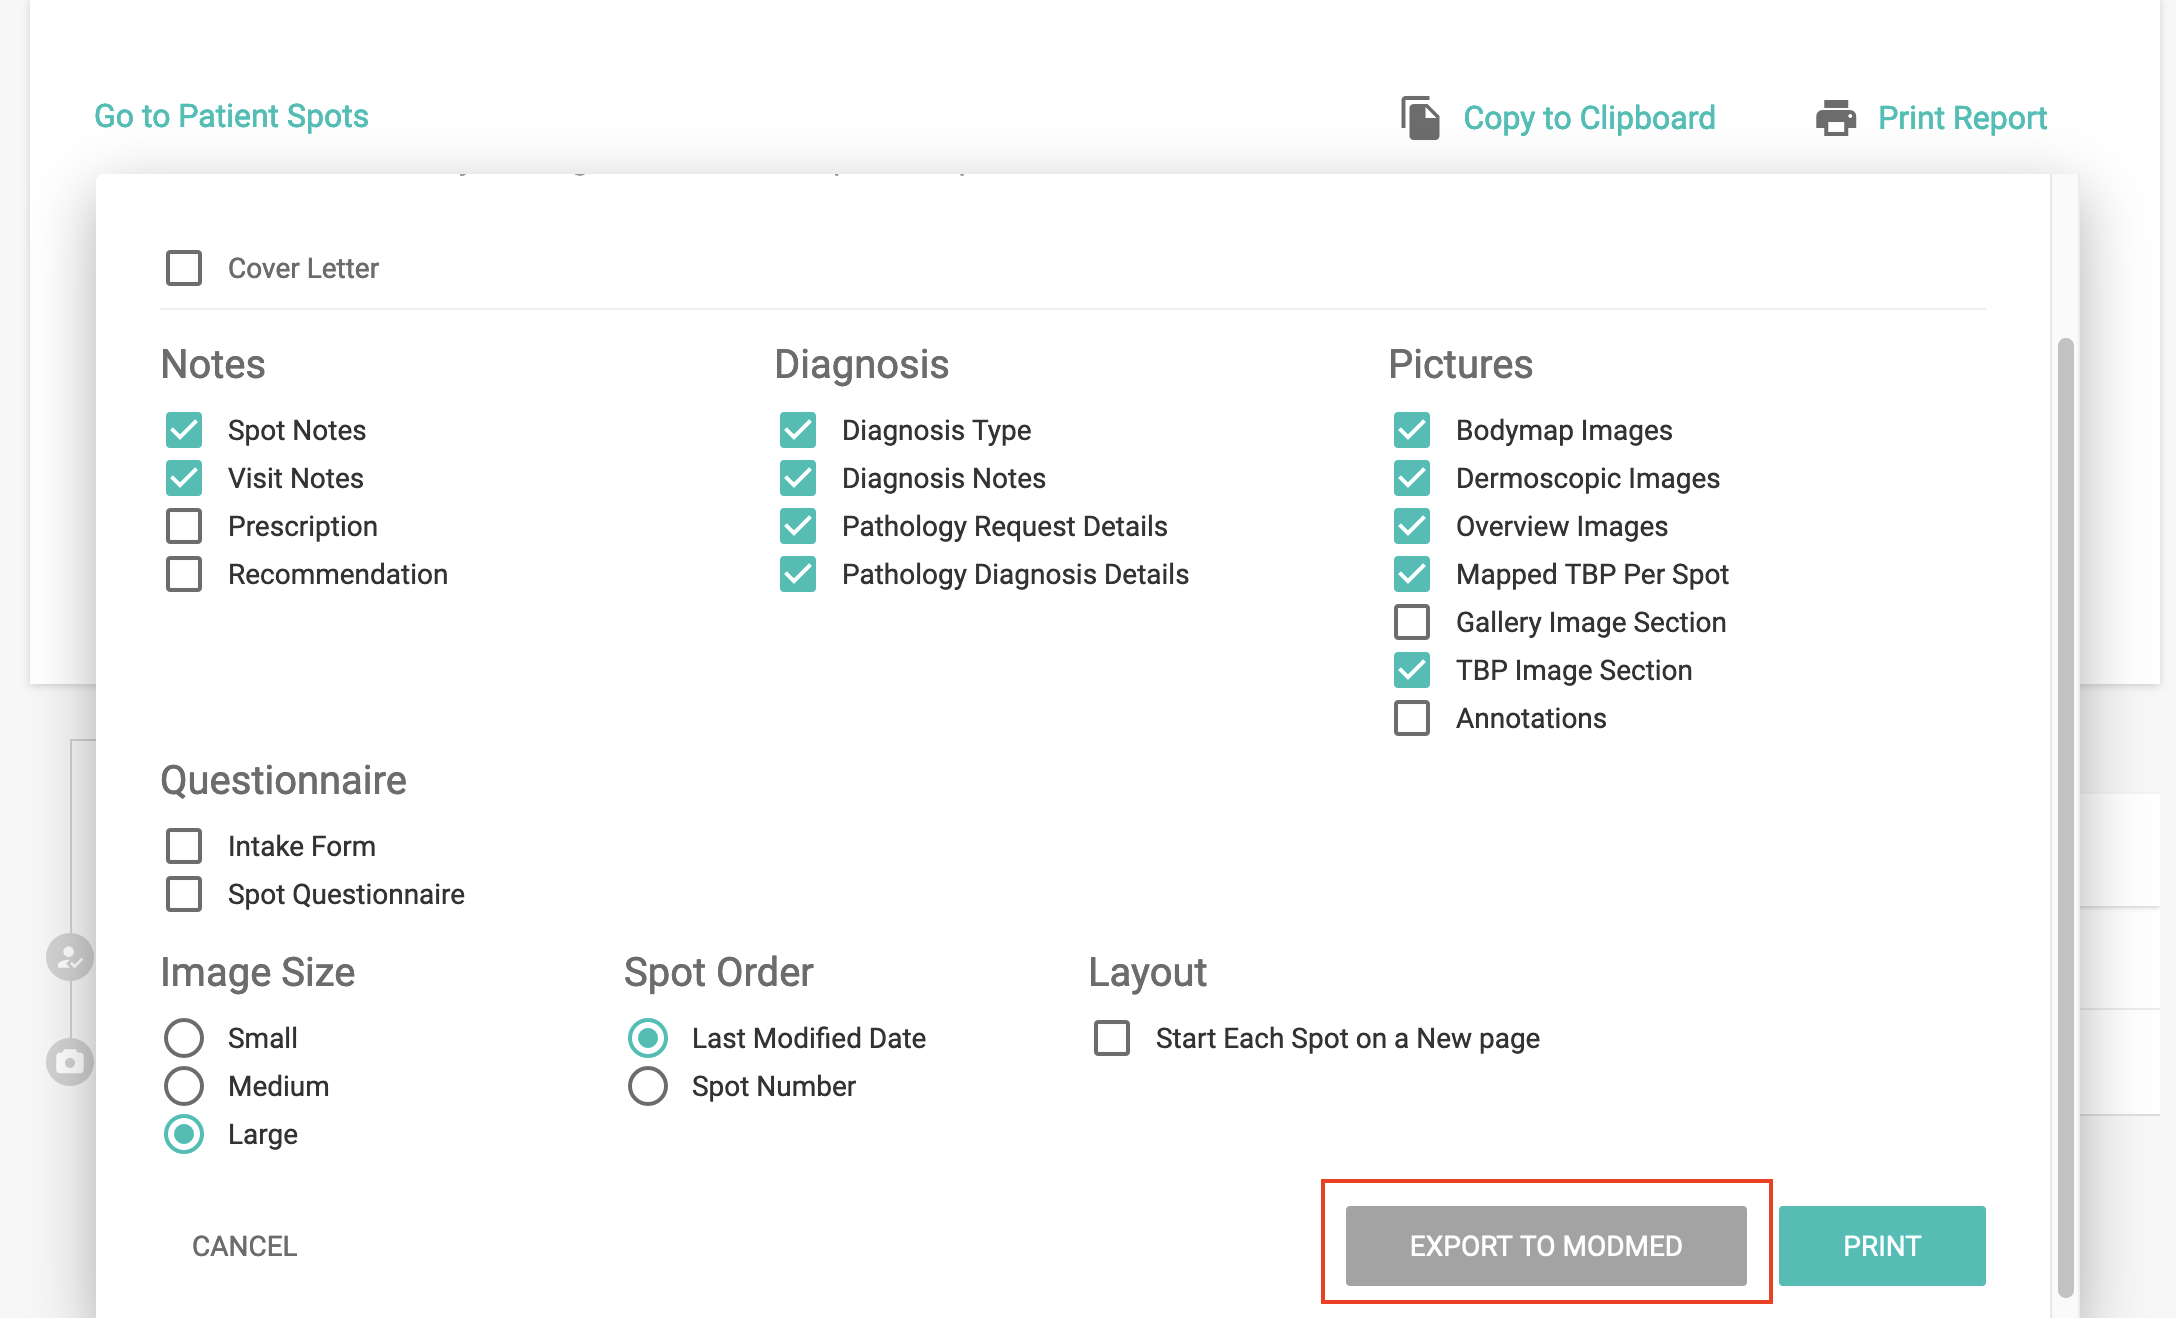Click the Copy to Clipboard icon
Image resolution: width=2176 pixels, height=1318 pixels.
tap(1420, 118)
